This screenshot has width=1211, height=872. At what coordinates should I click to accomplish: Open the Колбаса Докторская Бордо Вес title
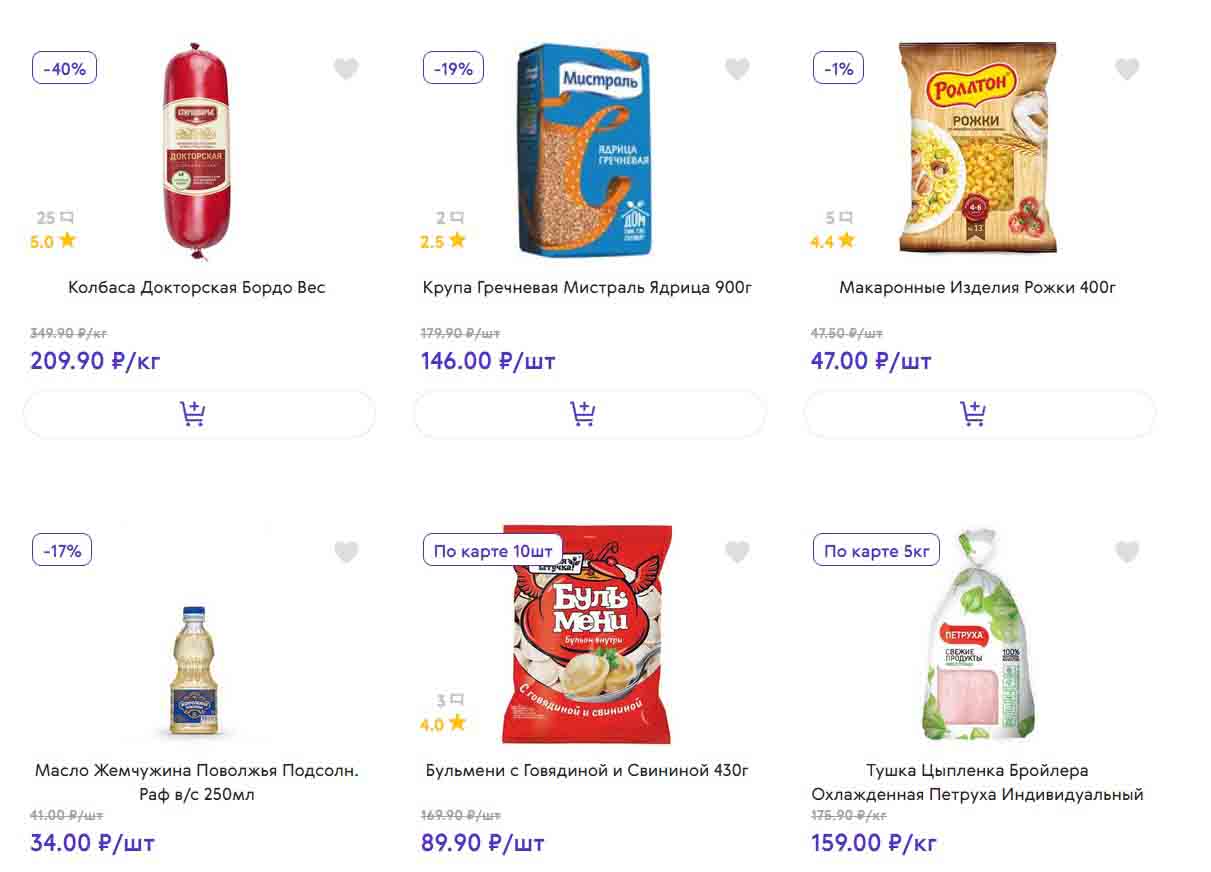click(x=197, y=288)
